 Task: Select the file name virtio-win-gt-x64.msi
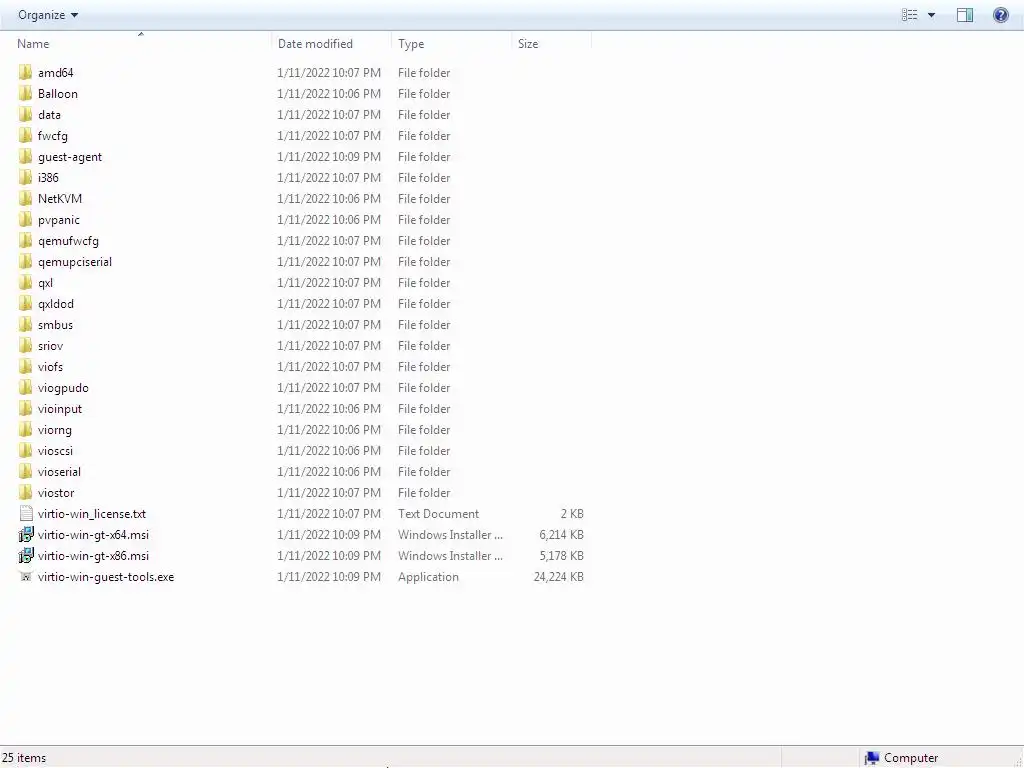pos(93,535)
